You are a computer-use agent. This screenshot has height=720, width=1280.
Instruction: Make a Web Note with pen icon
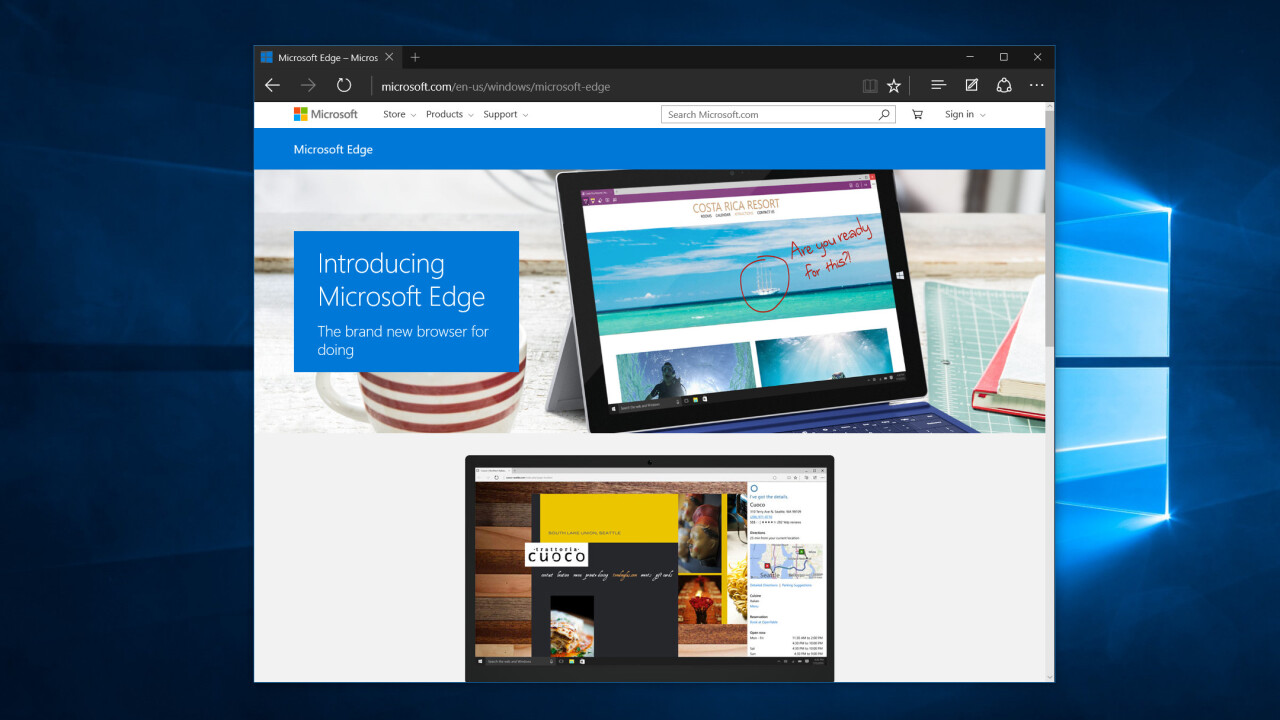(x=971, y=86)
